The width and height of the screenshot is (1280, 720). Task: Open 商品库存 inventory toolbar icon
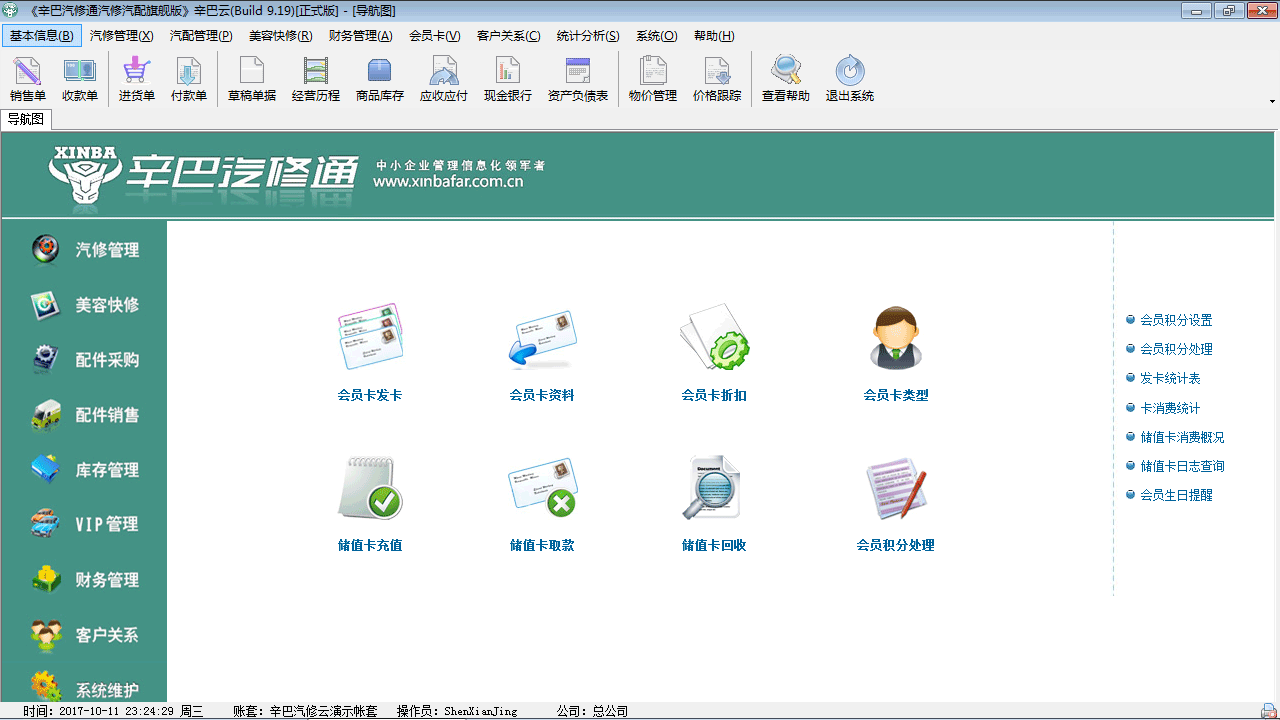pos(380,79)
